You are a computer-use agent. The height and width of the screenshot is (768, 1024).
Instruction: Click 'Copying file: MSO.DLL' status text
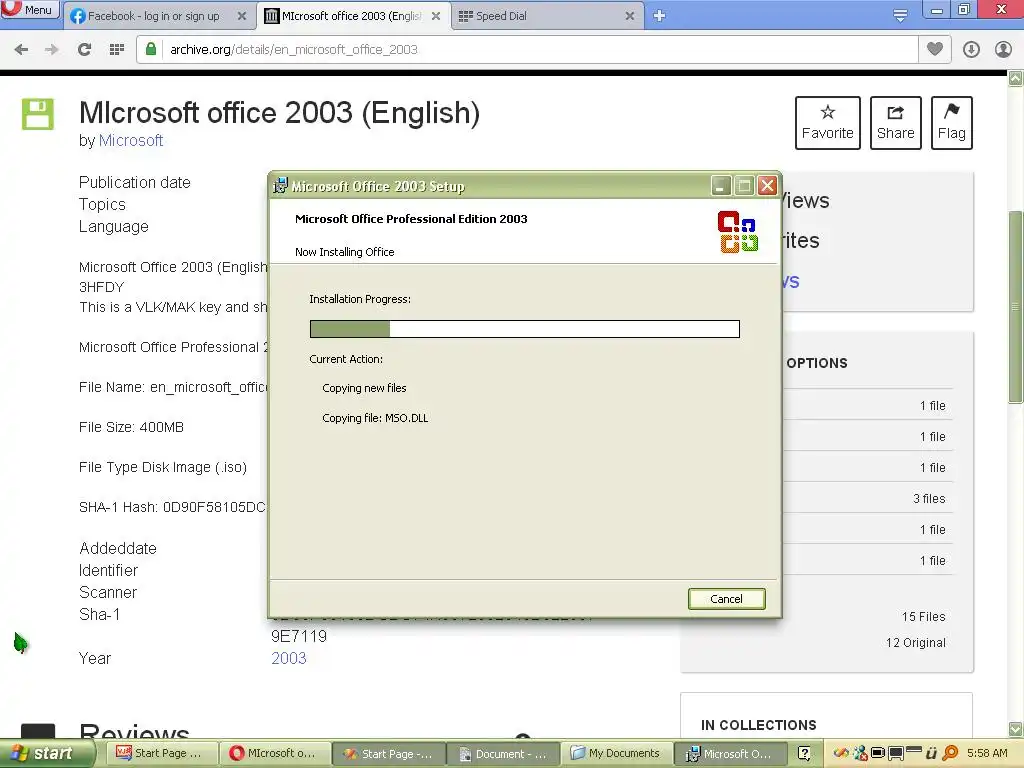375,418
